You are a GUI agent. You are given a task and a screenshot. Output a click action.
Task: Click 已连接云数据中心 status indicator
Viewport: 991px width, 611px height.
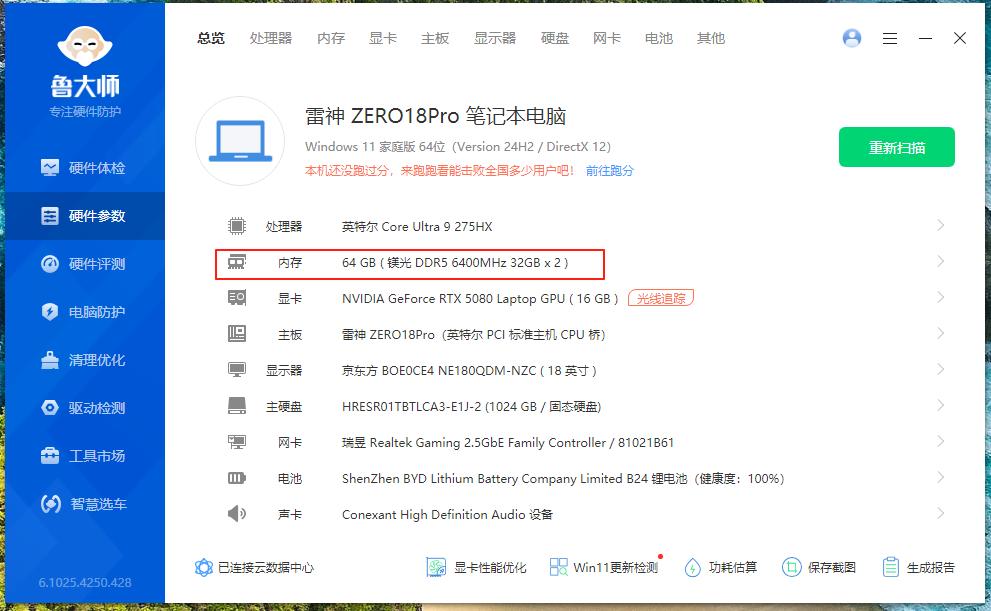point(254,567)
